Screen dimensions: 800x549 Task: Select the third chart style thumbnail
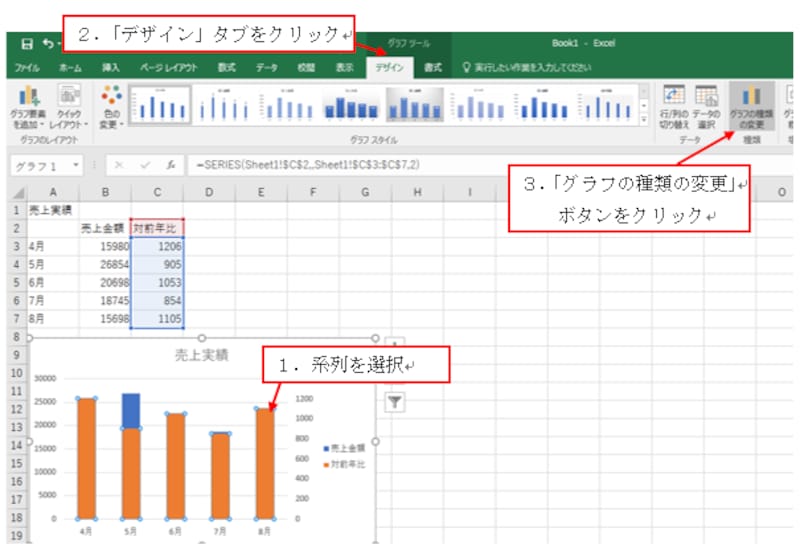[287, 105]
